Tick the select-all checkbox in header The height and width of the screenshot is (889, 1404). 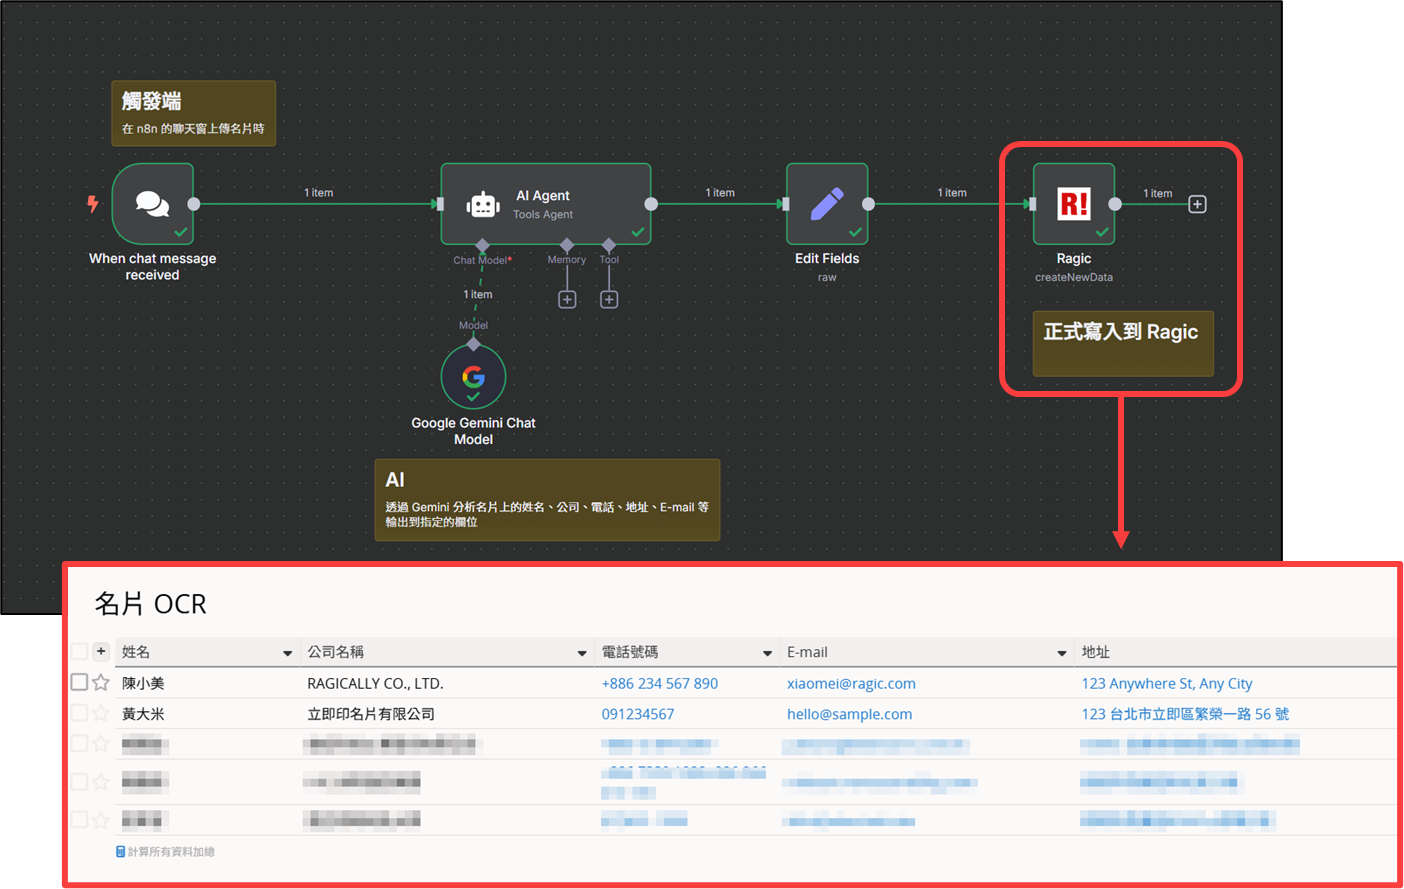pos(79,651)
